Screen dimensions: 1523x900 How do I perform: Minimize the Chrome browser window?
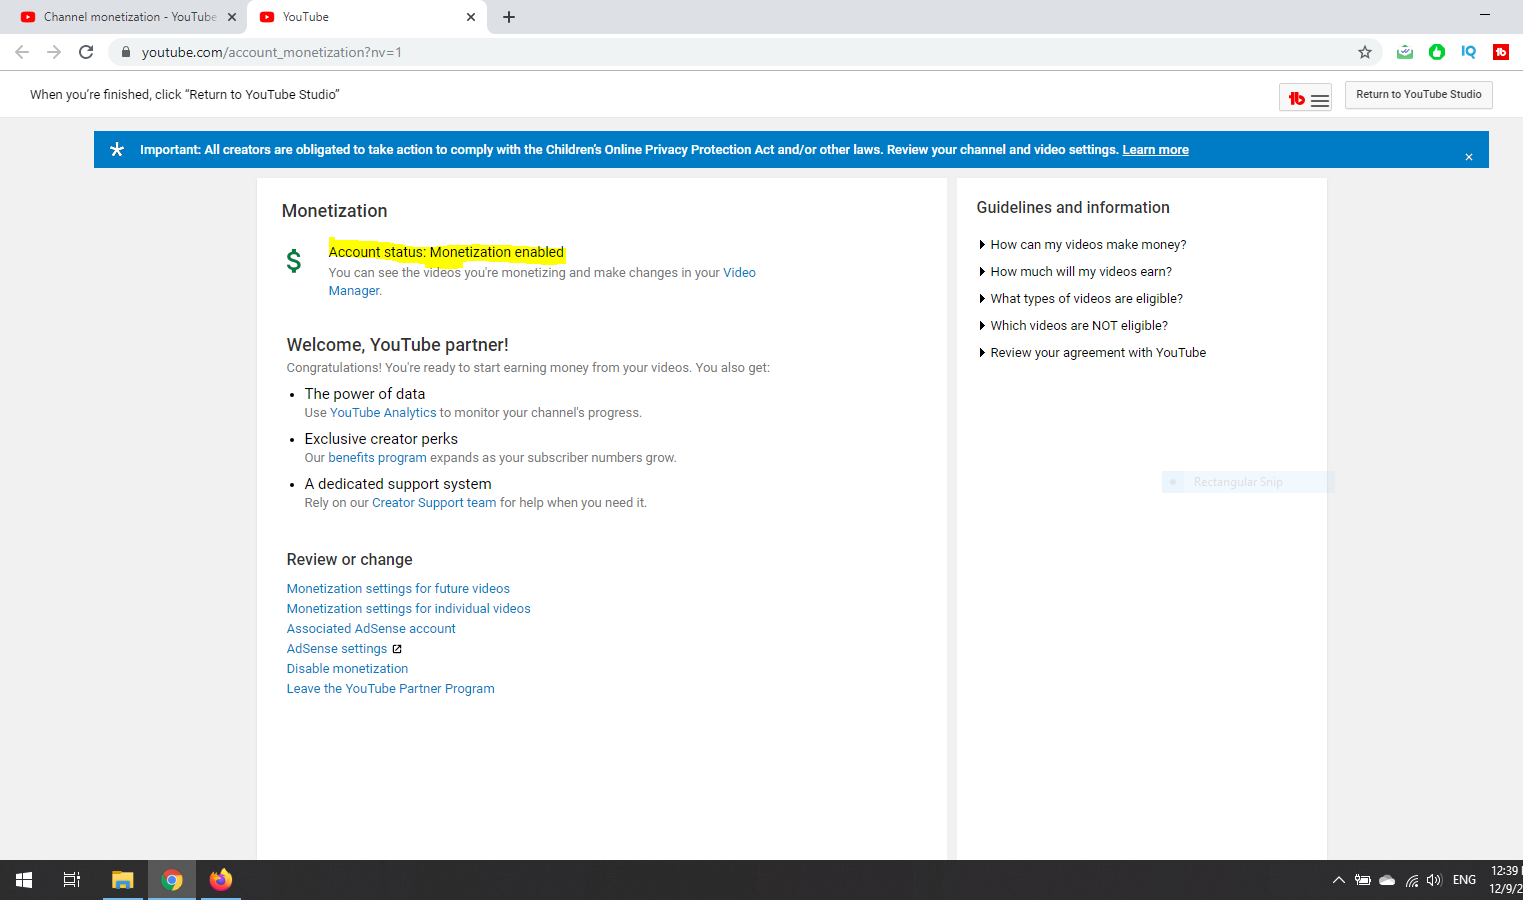(1485, 15)
